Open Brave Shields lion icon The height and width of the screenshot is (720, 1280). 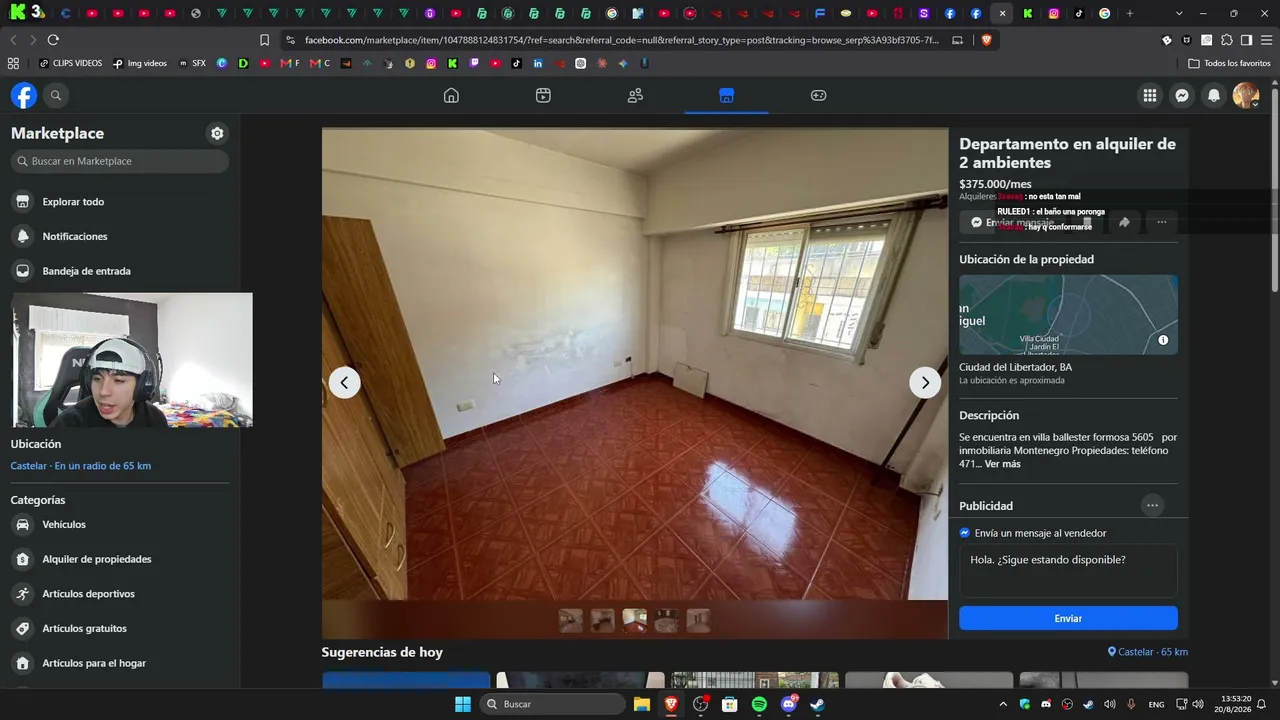[986, 40]
